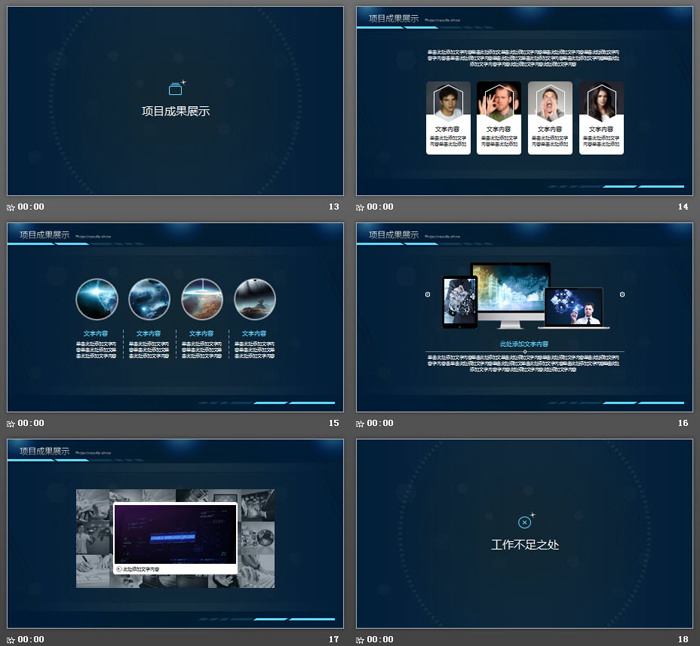
Task: Click the transition star icon below slide 16
Action: click(361, 423)
